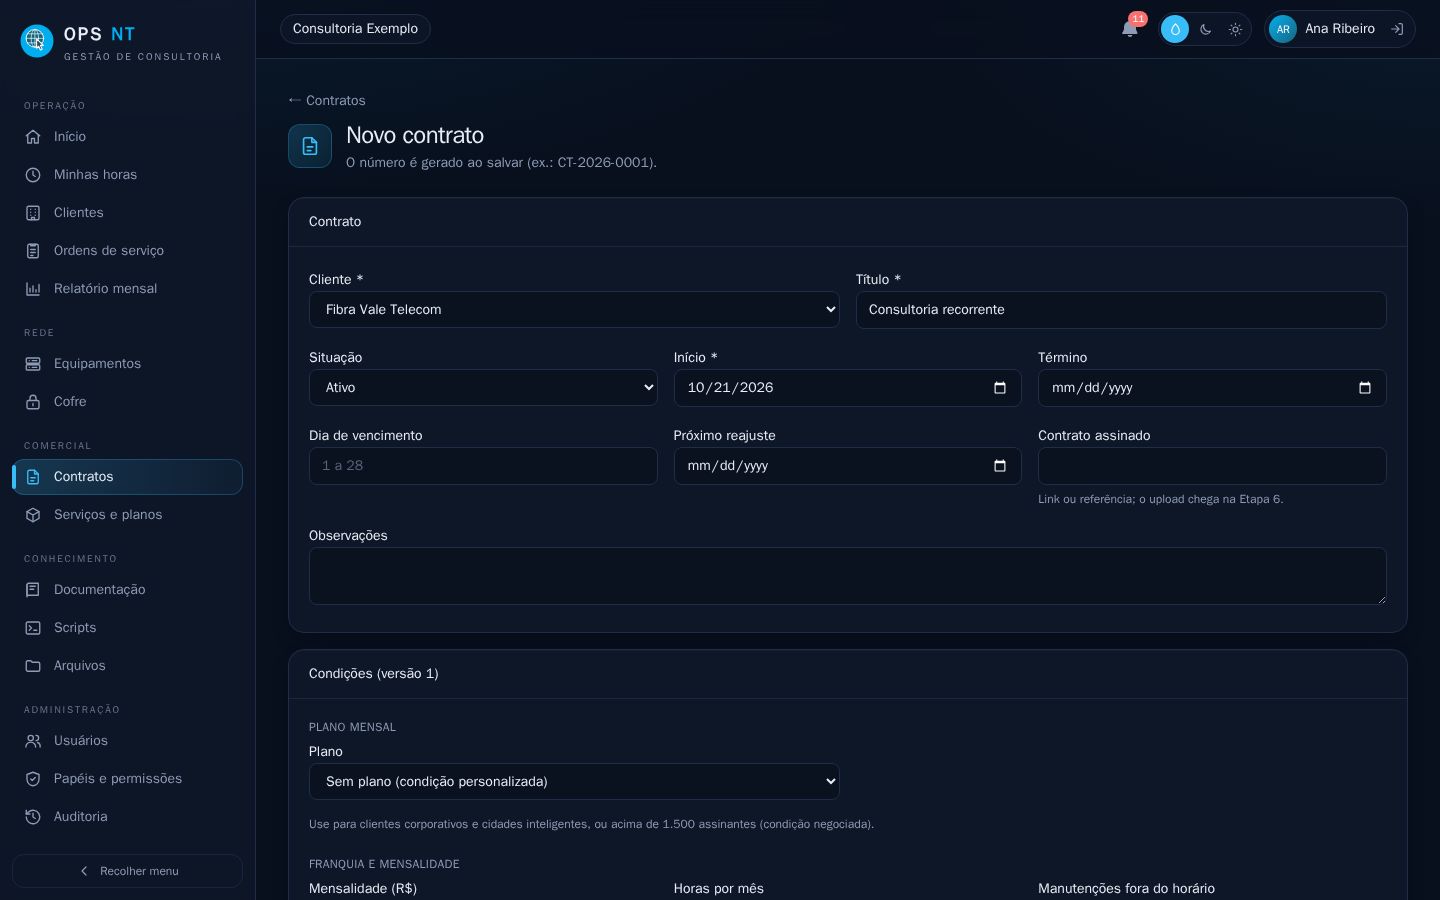The image size is (1440, 900).
Task: Open notifications bell with 11 badge
Action: point(1130,29)
